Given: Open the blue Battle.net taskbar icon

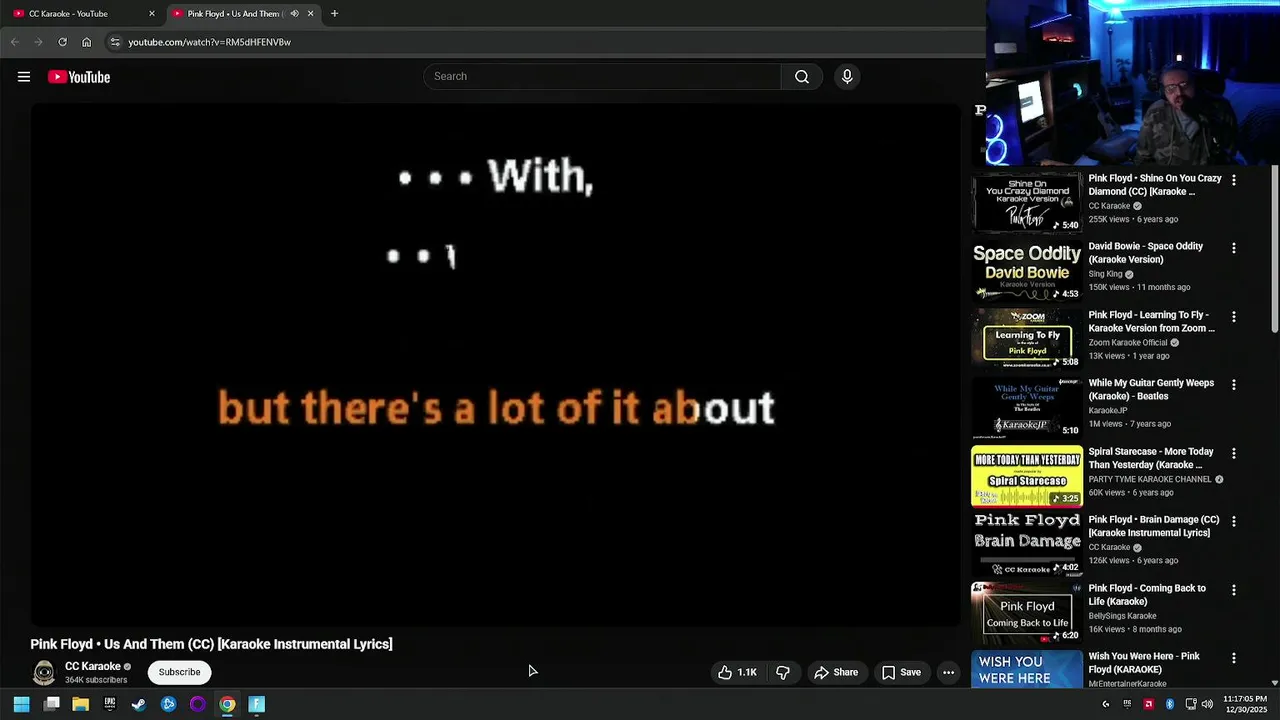Looking at the screenshot, I should point(168,704).
